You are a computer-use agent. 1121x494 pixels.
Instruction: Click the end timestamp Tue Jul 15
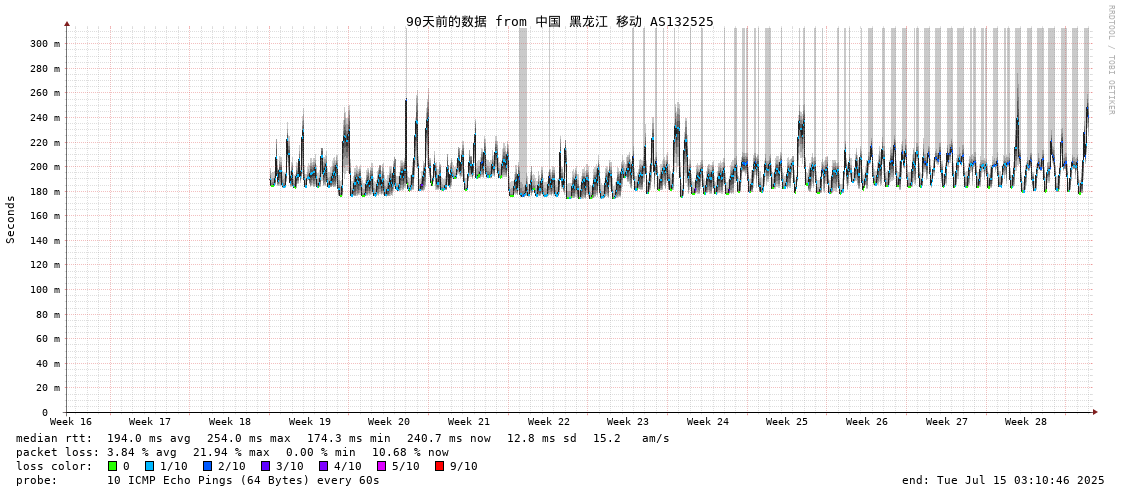tap(1003, 480)
